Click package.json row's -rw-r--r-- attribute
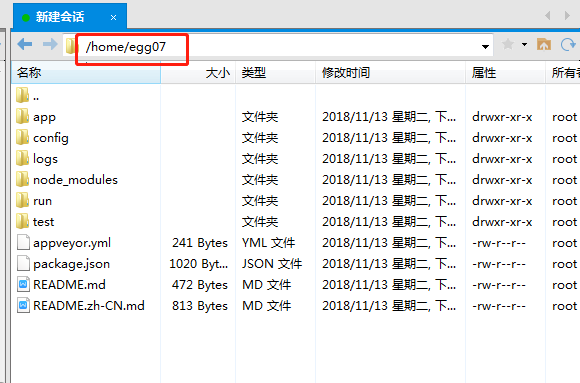 [x=499, y=264]
